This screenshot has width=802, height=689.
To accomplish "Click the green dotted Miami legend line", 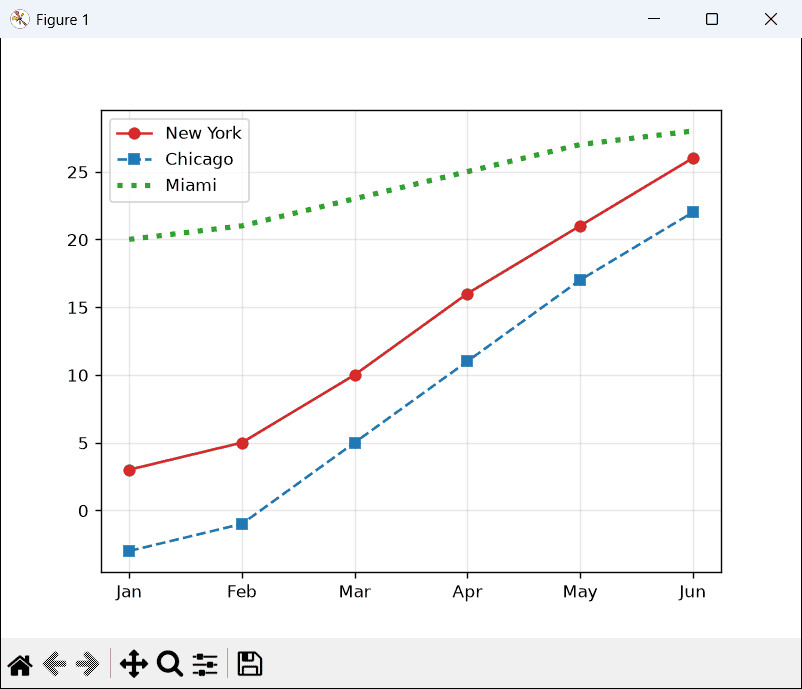I will pyautogui.click(x=134, y=185).
